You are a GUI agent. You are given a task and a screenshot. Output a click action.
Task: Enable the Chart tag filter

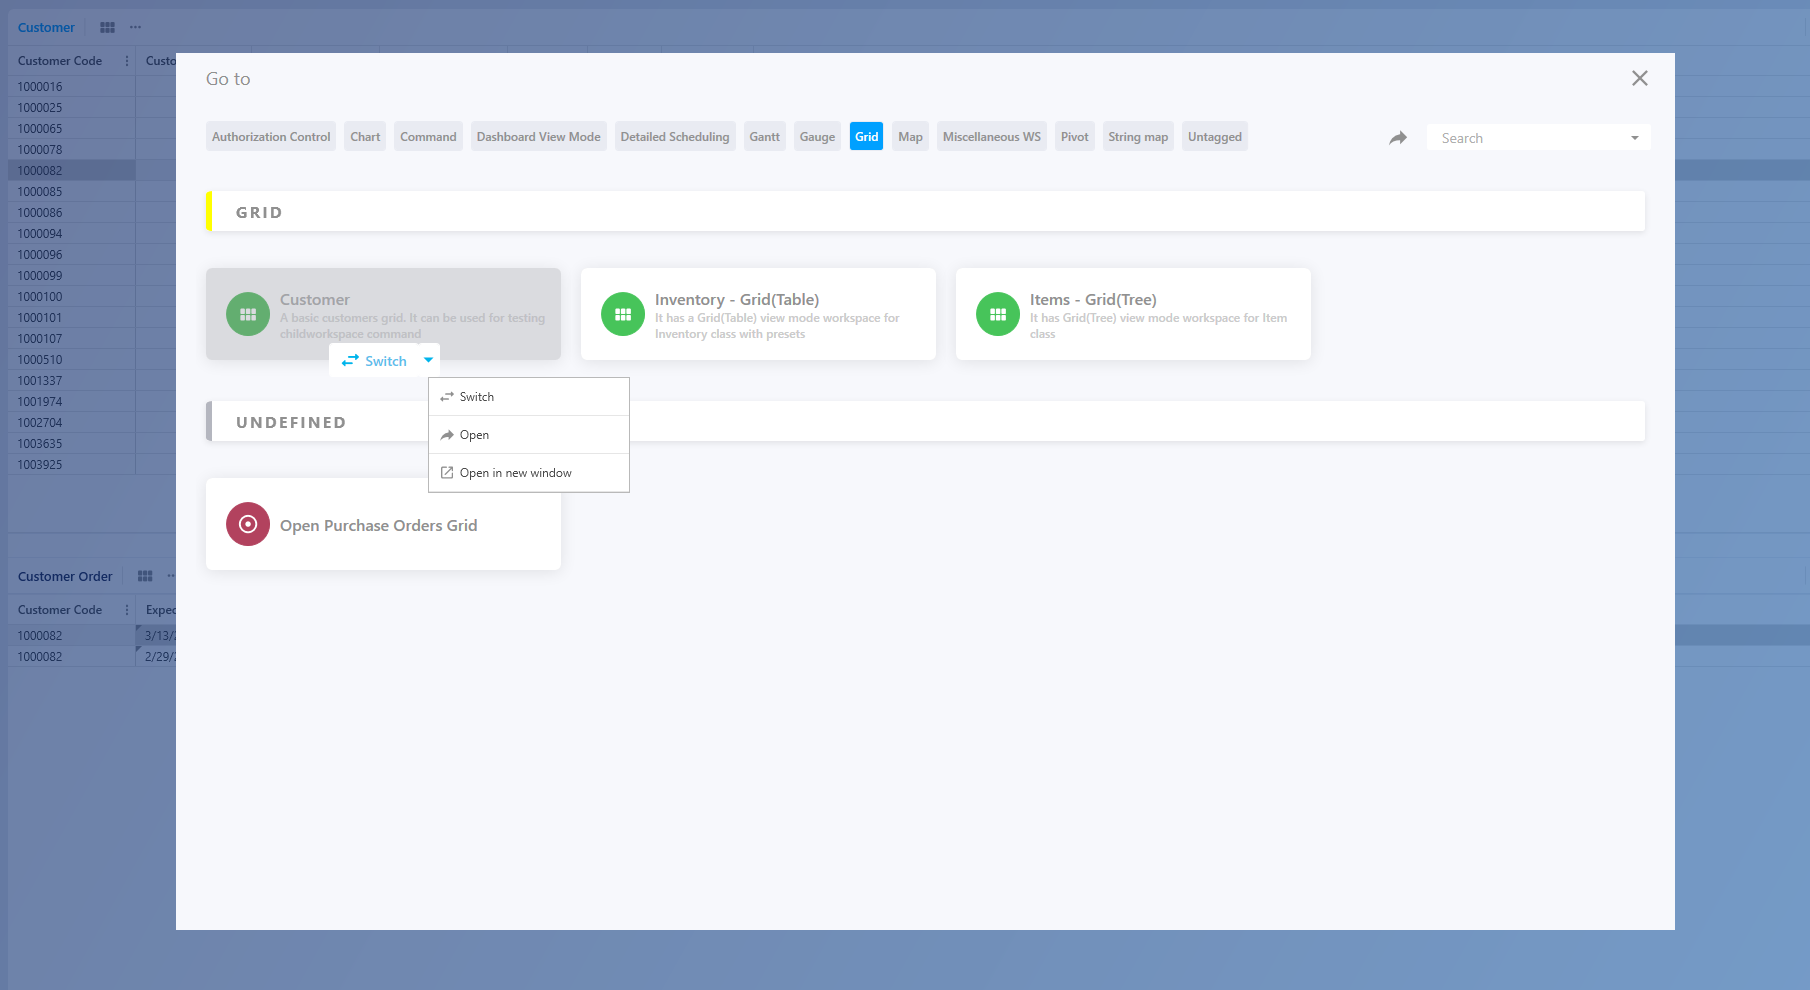[364, 136]
